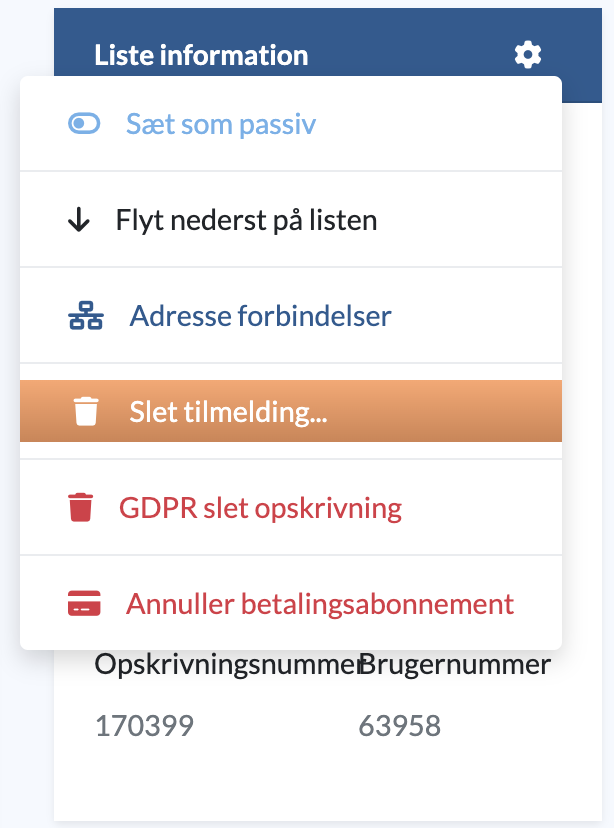614x828 pixels.
Task: Click the red credit card icon
Action: (84, 603)
